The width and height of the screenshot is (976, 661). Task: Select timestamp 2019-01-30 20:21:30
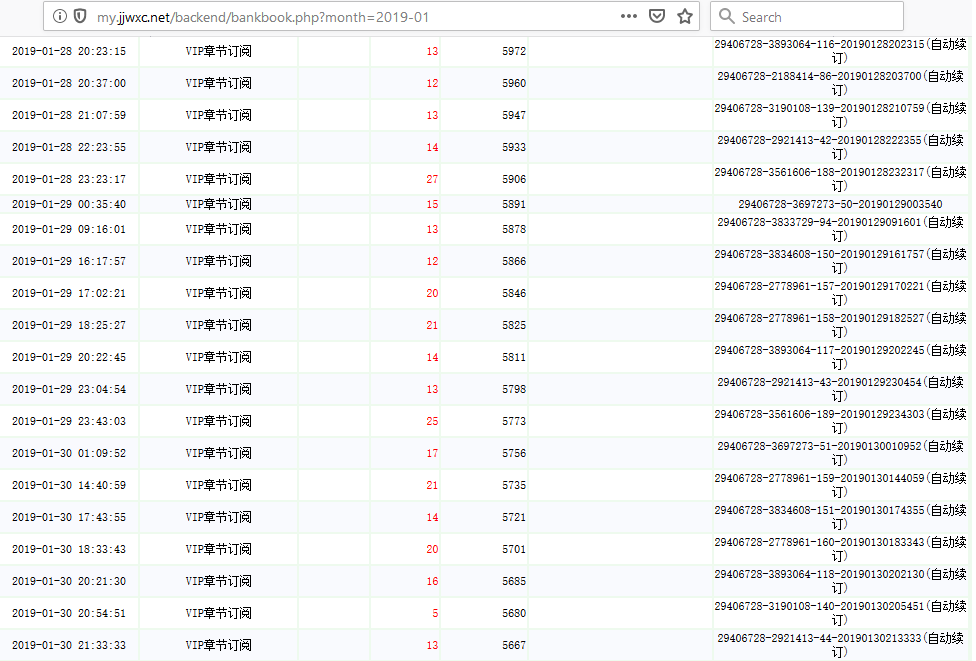(x=69, y=581)
